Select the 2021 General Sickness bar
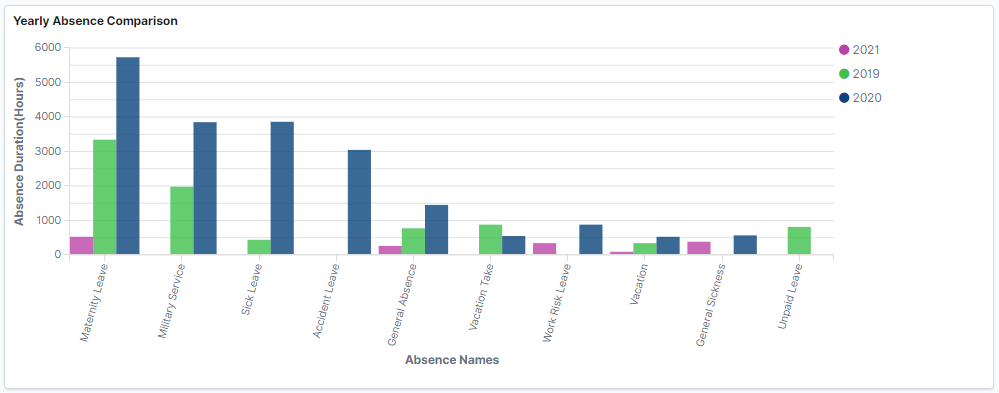The image size is (999, 393). (x=699, y=248)
